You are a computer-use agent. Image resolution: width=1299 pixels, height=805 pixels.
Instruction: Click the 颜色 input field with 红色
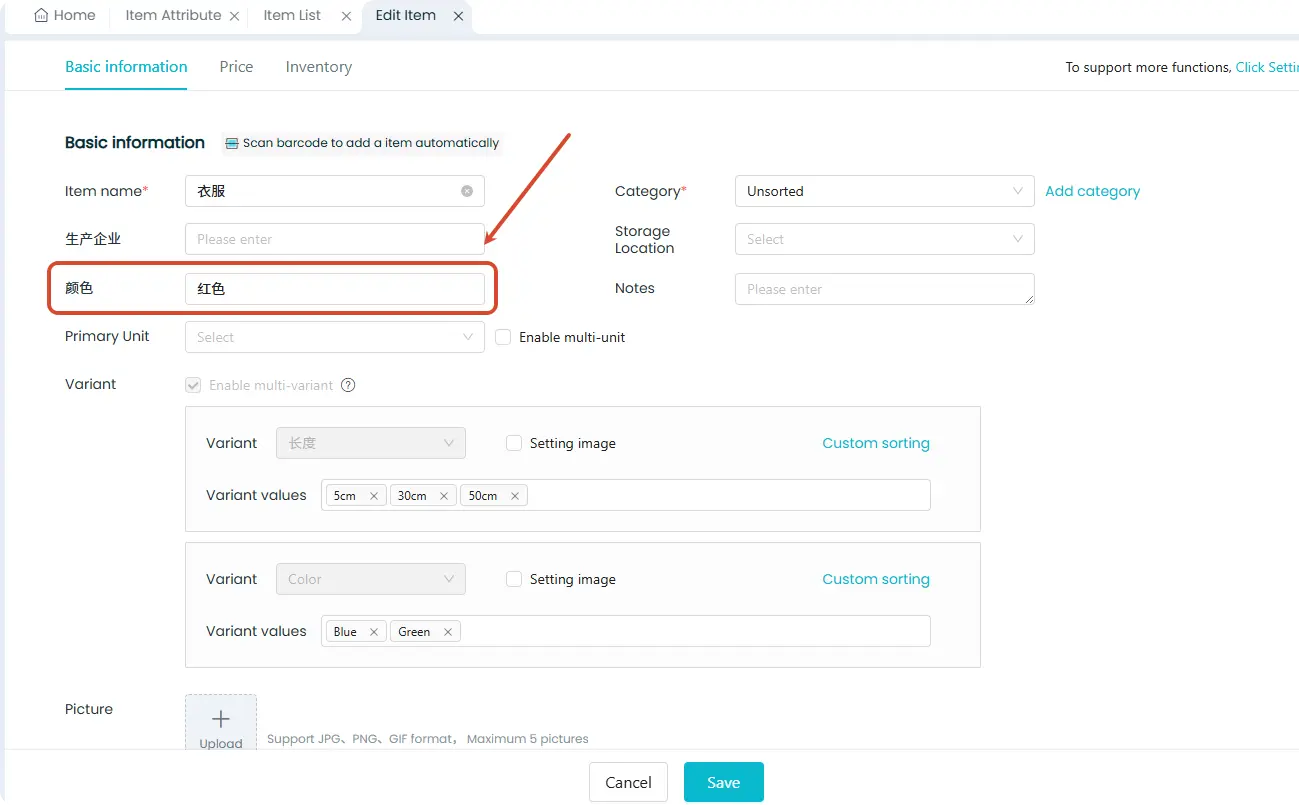coord(334,289)
